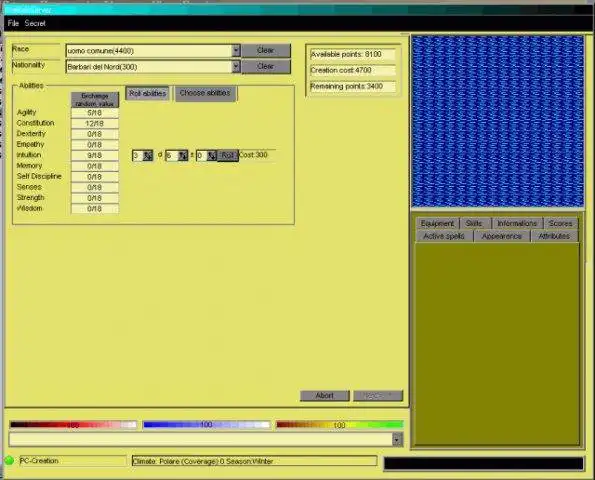Click the Self Discipline label
Image resolution: width=595 pixels, height=480 pixels.
click(39, 176)
